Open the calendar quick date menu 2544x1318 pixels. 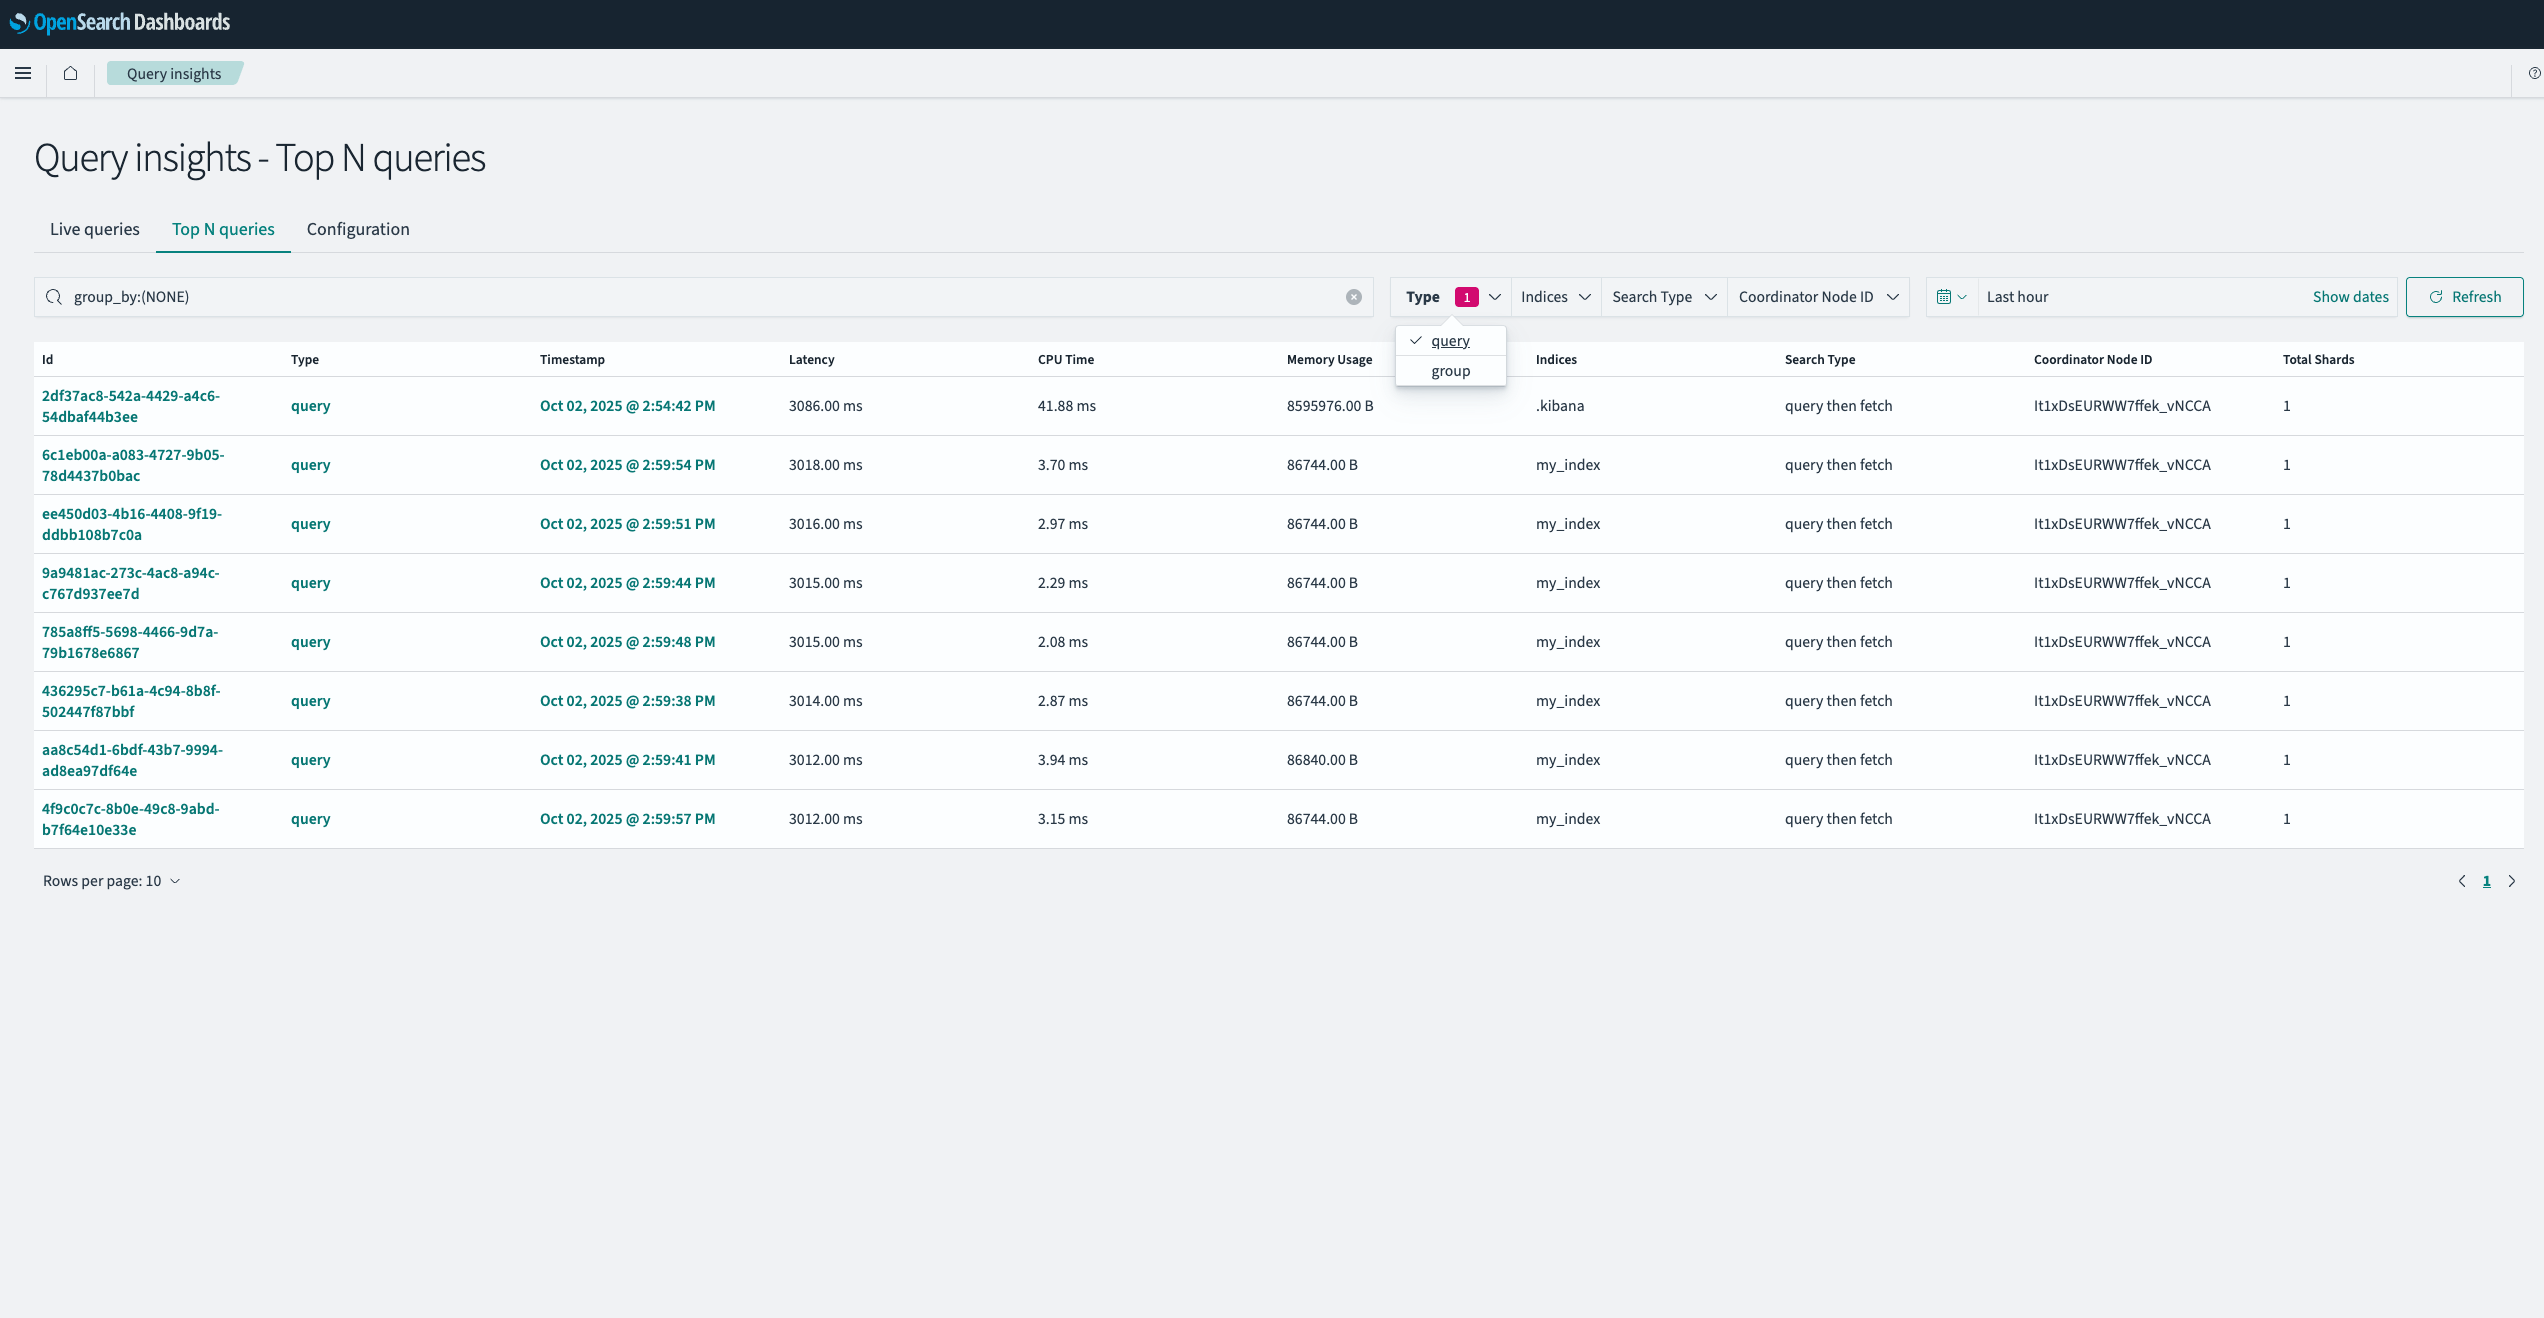pyautogui.click(x=1951, y=297)
